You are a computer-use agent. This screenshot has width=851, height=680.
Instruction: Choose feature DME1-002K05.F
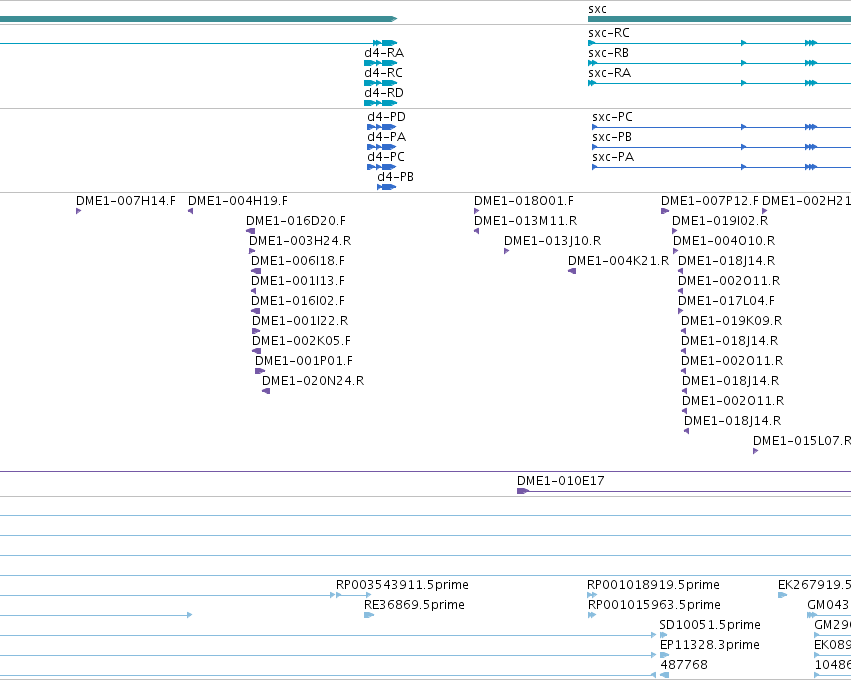click(x=301, y=342)
